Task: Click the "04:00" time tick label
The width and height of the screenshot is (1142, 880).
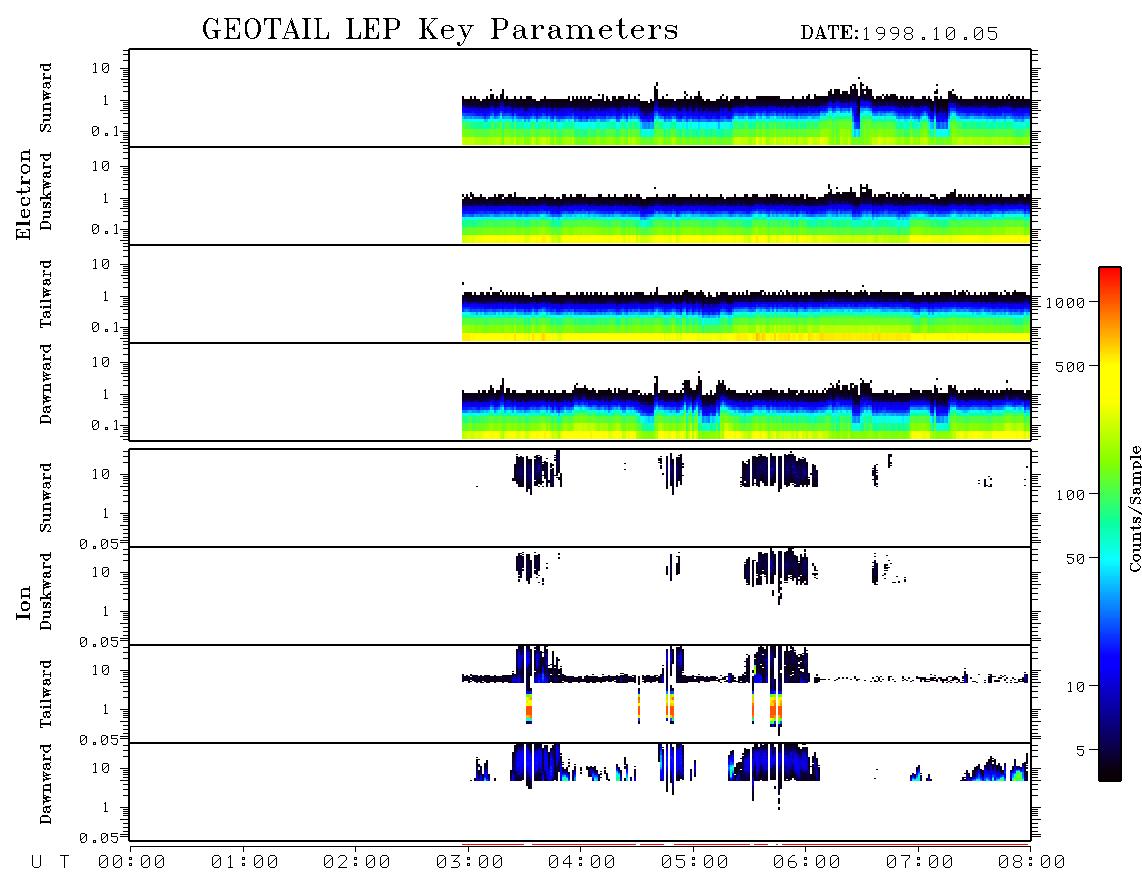Action: [582, 863]
